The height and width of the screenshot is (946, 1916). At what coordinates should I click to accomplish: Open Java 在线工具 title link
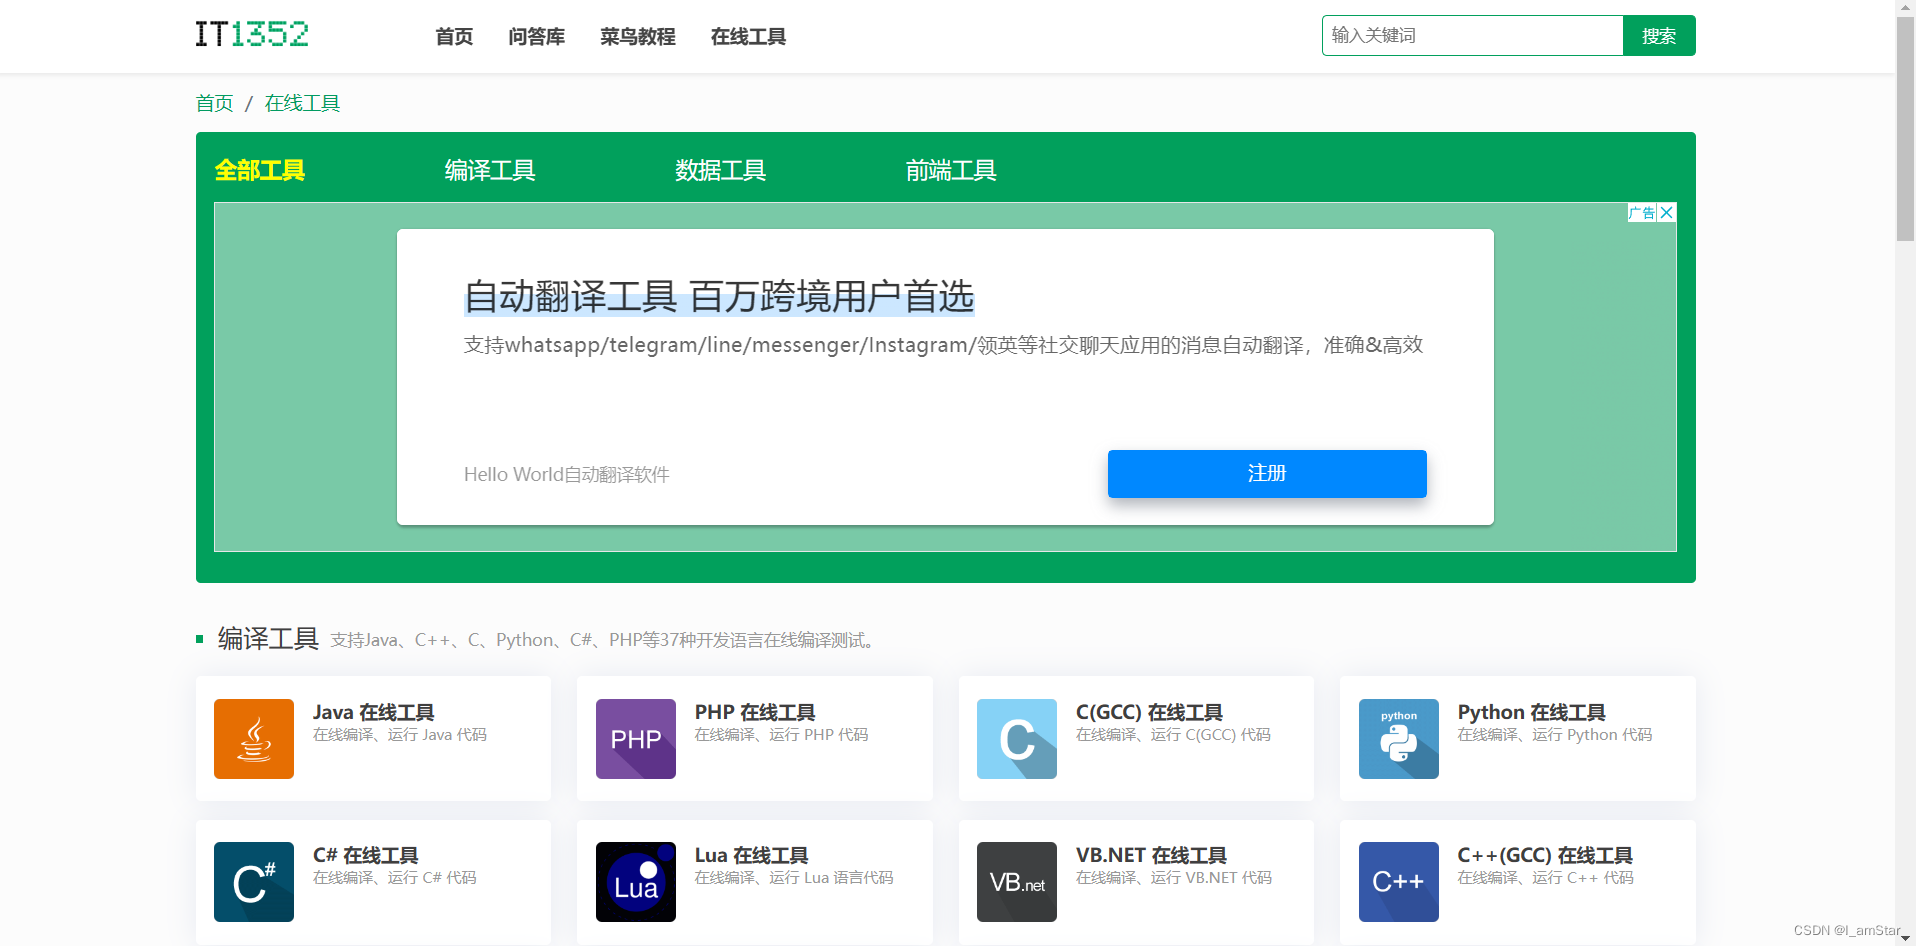click(374, 712)
